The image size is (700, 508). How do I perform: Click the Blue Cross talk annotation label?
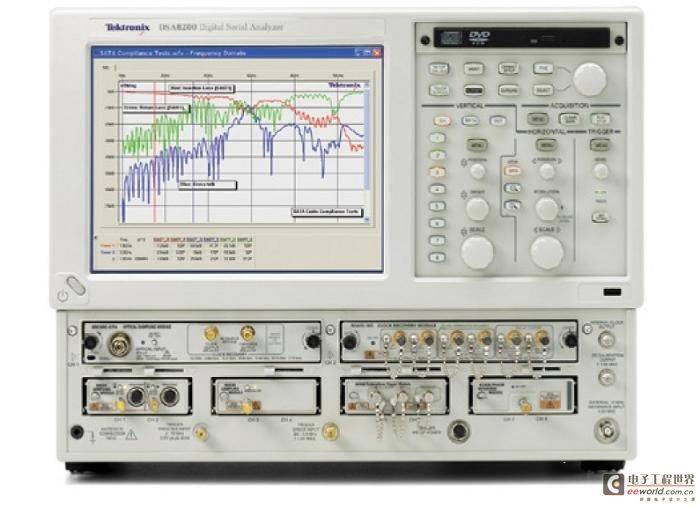207,184
